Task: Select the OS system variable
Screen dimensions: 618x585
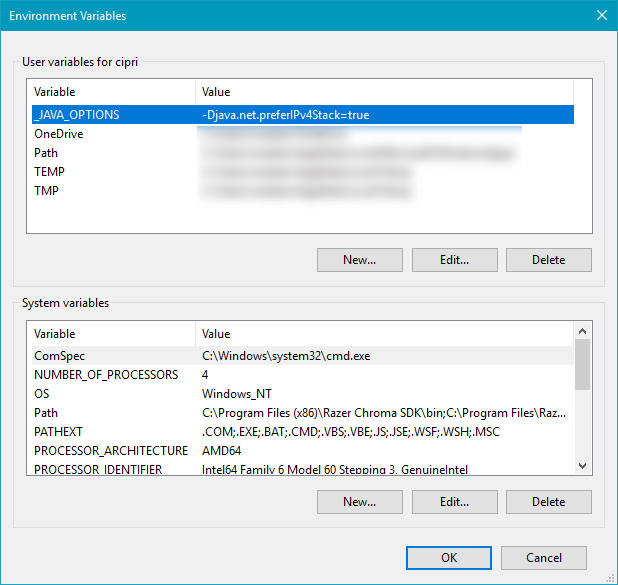Action: tap(303, 393)
